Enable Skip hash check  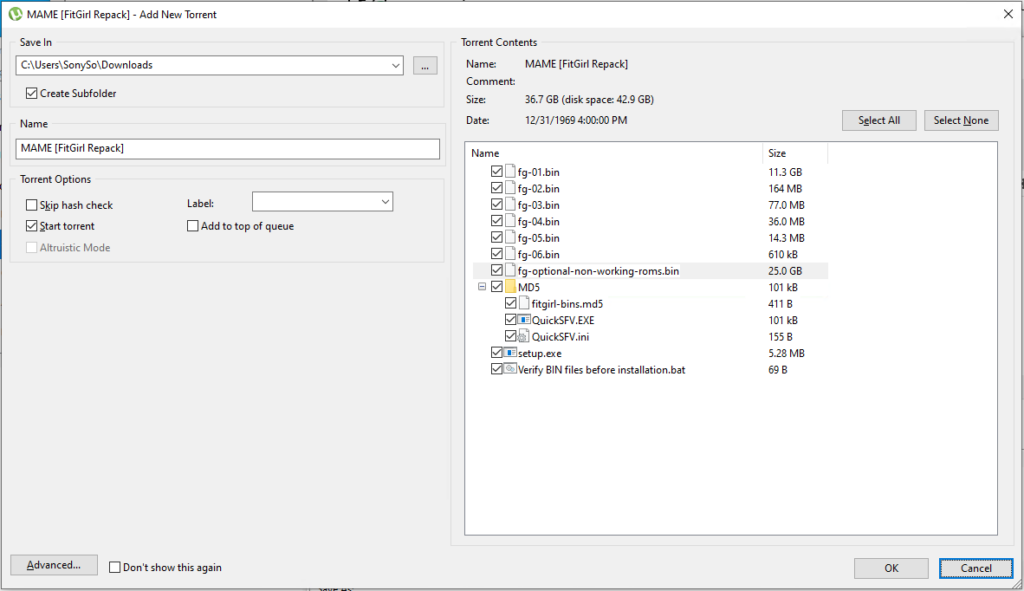[x=31, y=205]
